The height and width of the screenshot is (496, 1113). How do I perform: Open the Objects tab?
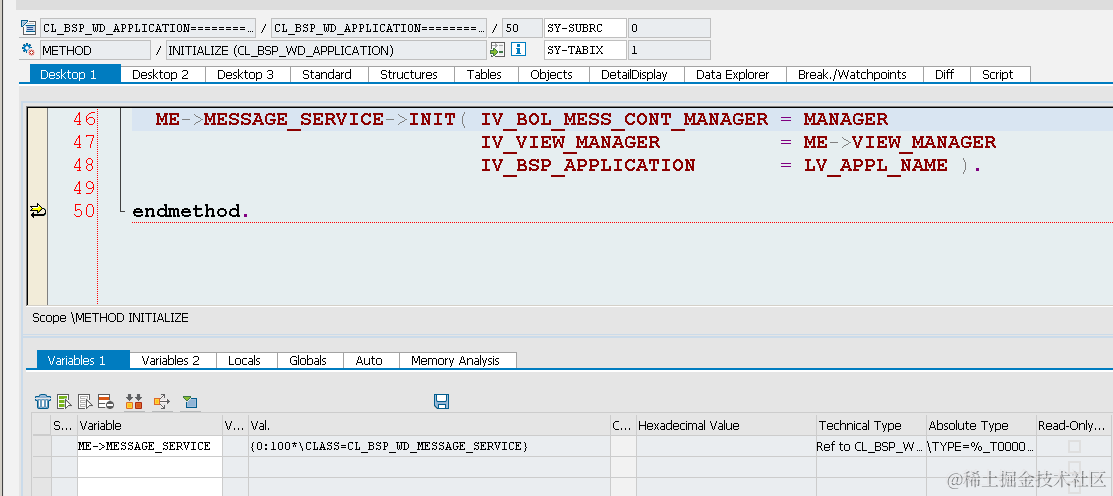[552, 75]
